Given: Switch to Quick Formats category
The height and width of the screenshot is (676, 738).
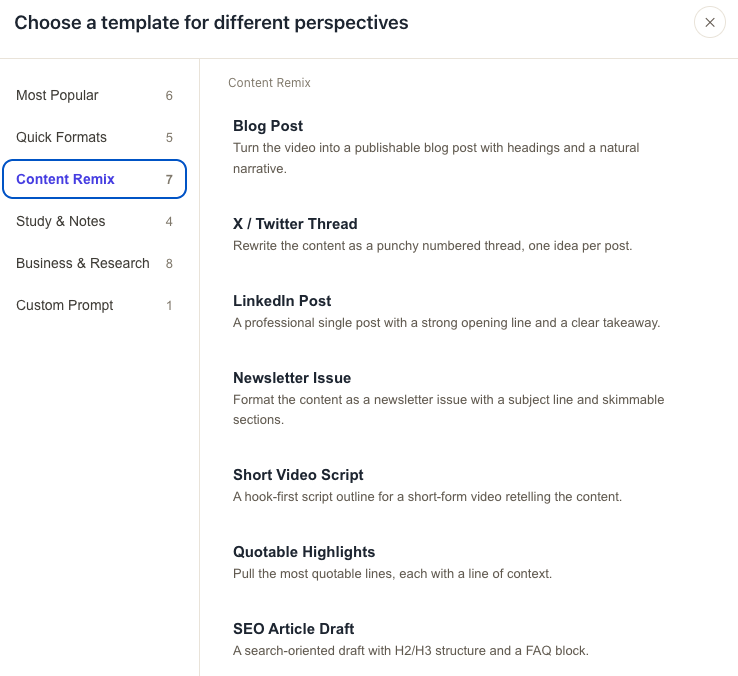Looking at the screenshot, I should coord(94,137).
